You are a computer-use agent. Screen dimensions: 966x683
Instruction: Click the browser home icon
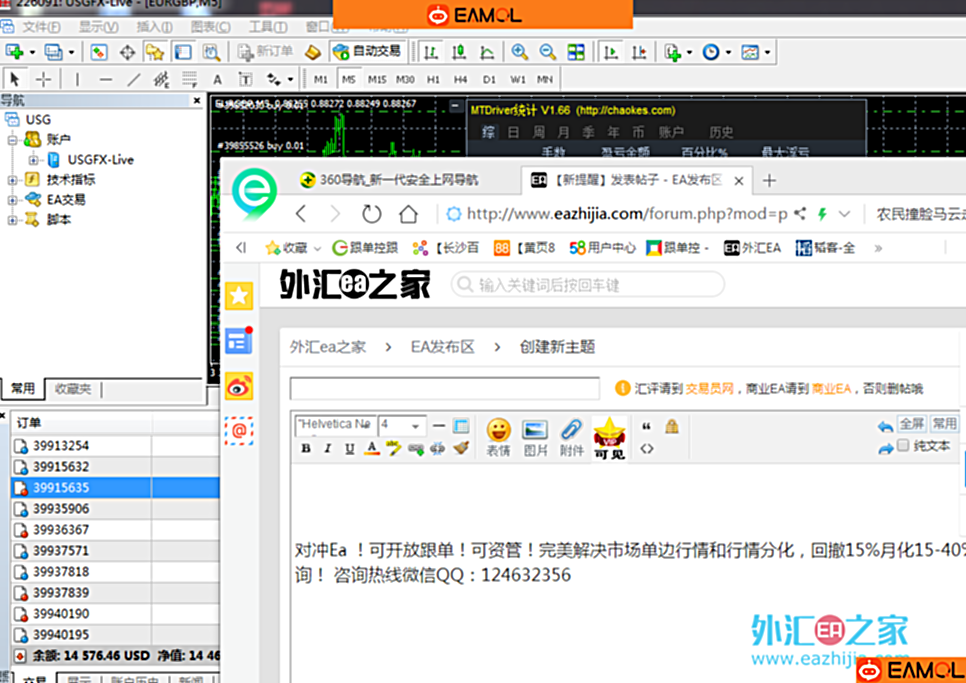pyautogui.click(x=408, y=214)
